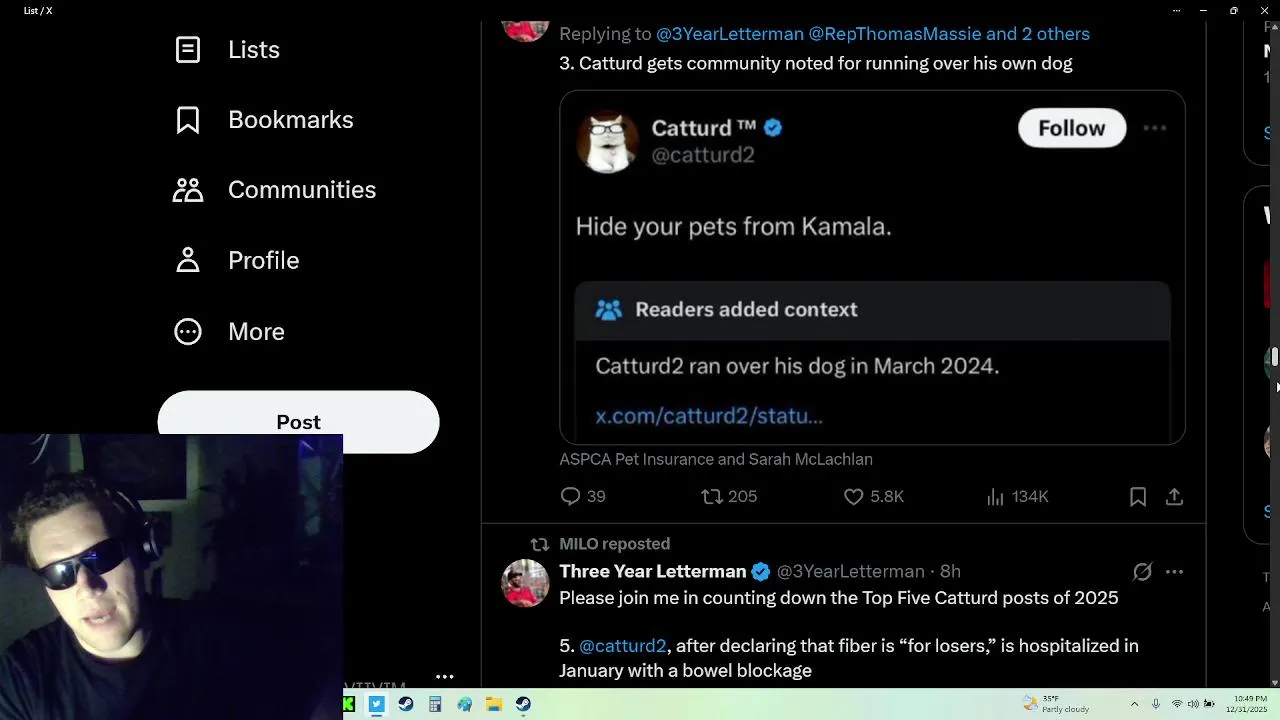Viewport: 1280px width, 720px height.
Task: Share the Catturd community note post
Action: [x=1175, y=496]
